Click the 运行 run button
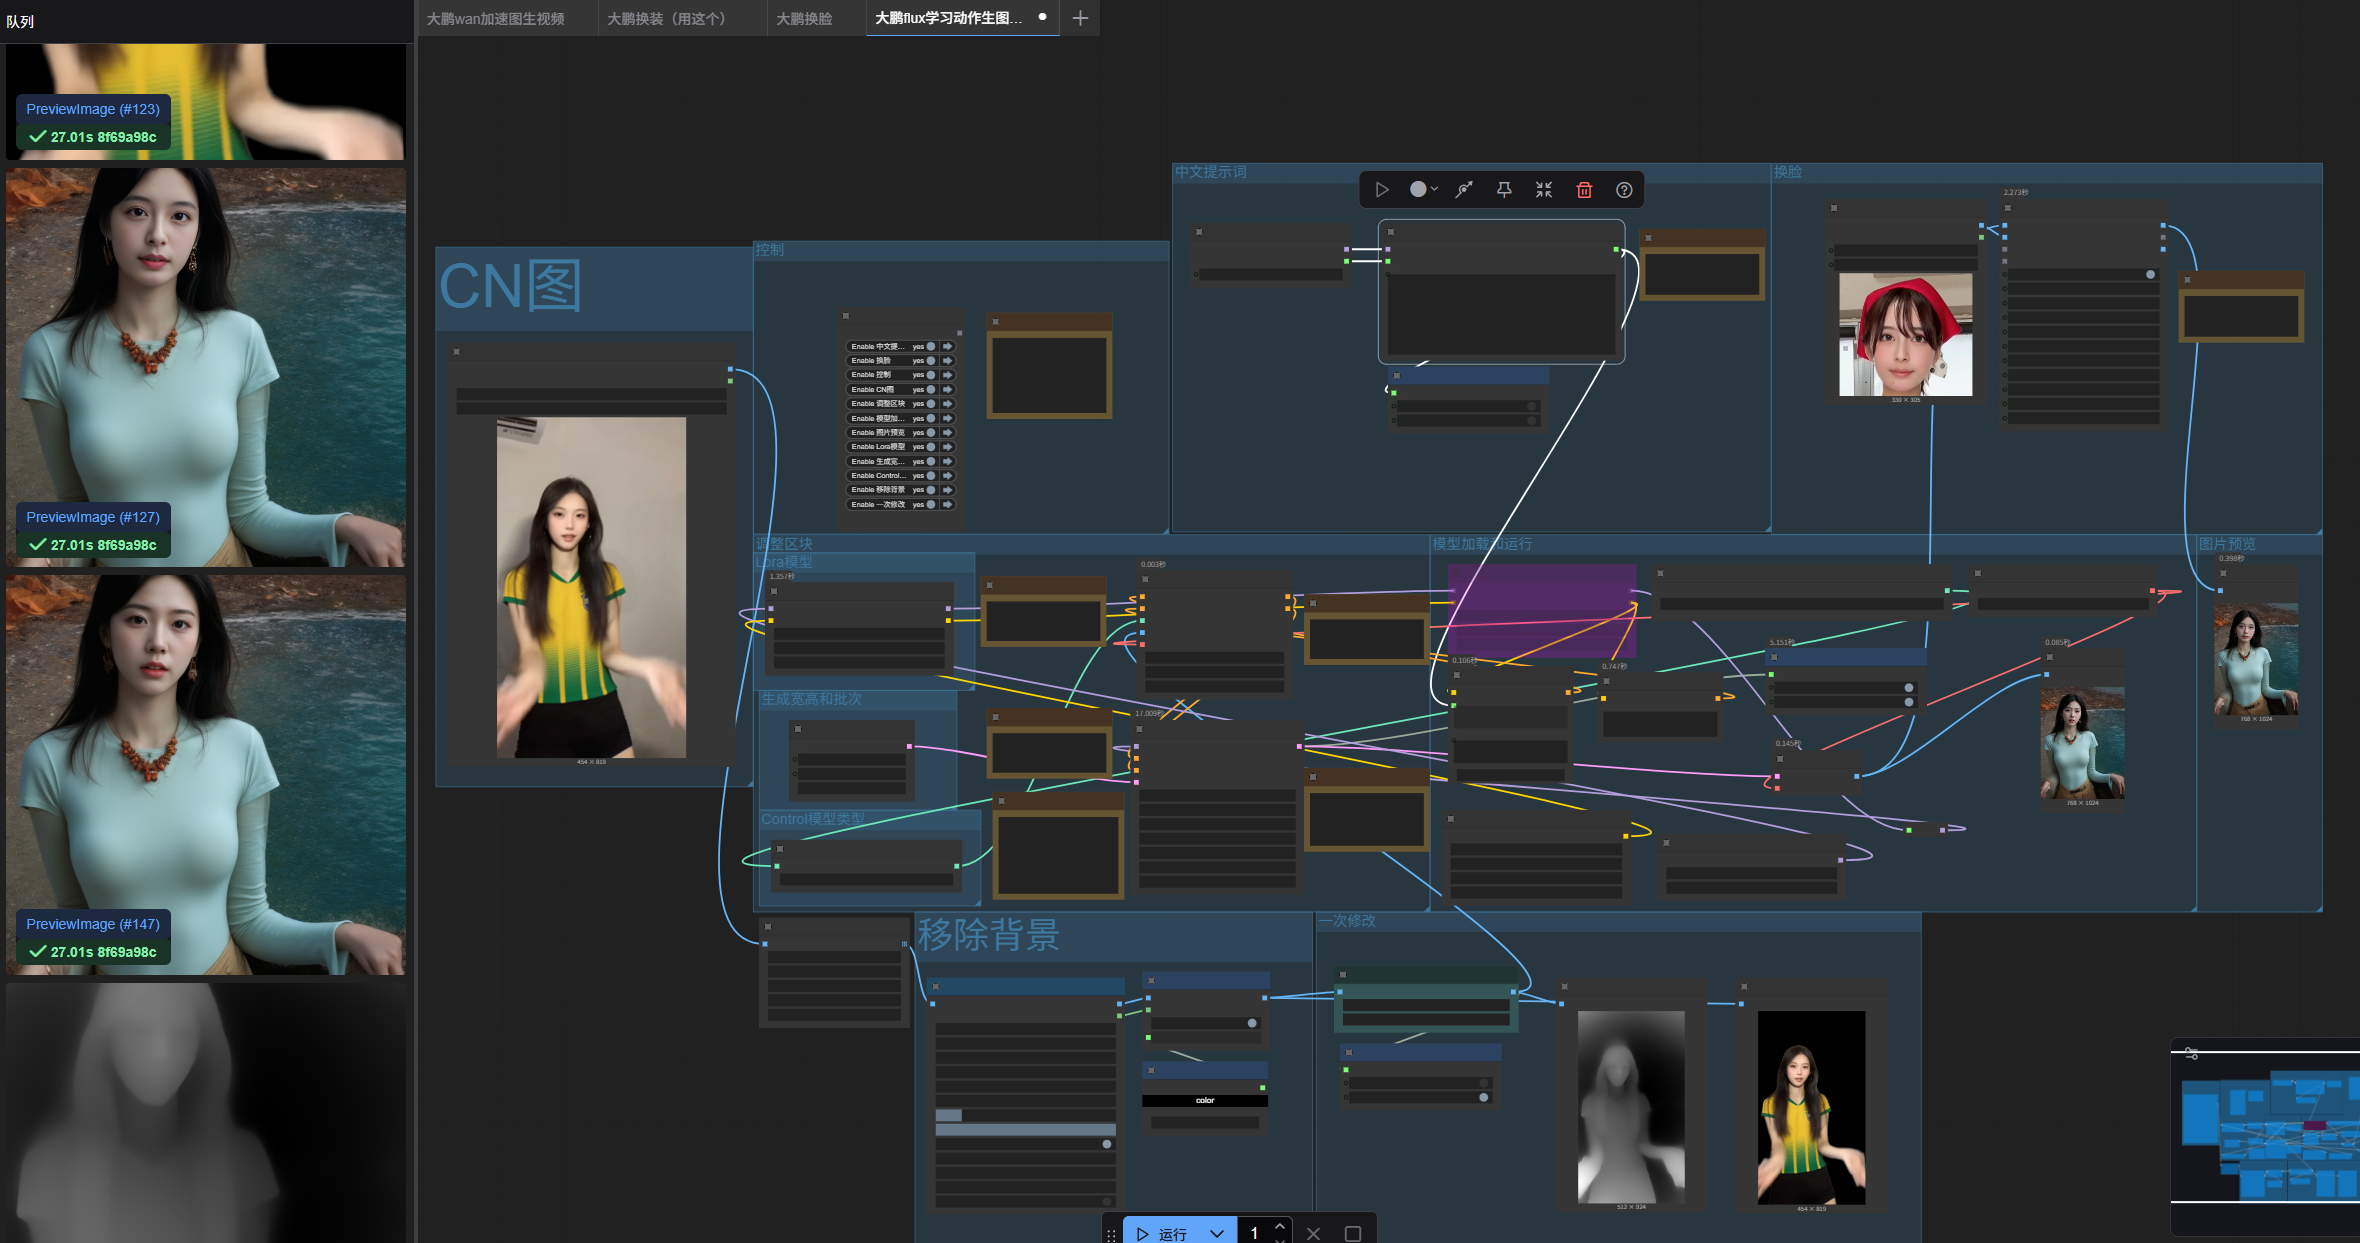2360x1243 pixels. (x=1165, y=1233)
